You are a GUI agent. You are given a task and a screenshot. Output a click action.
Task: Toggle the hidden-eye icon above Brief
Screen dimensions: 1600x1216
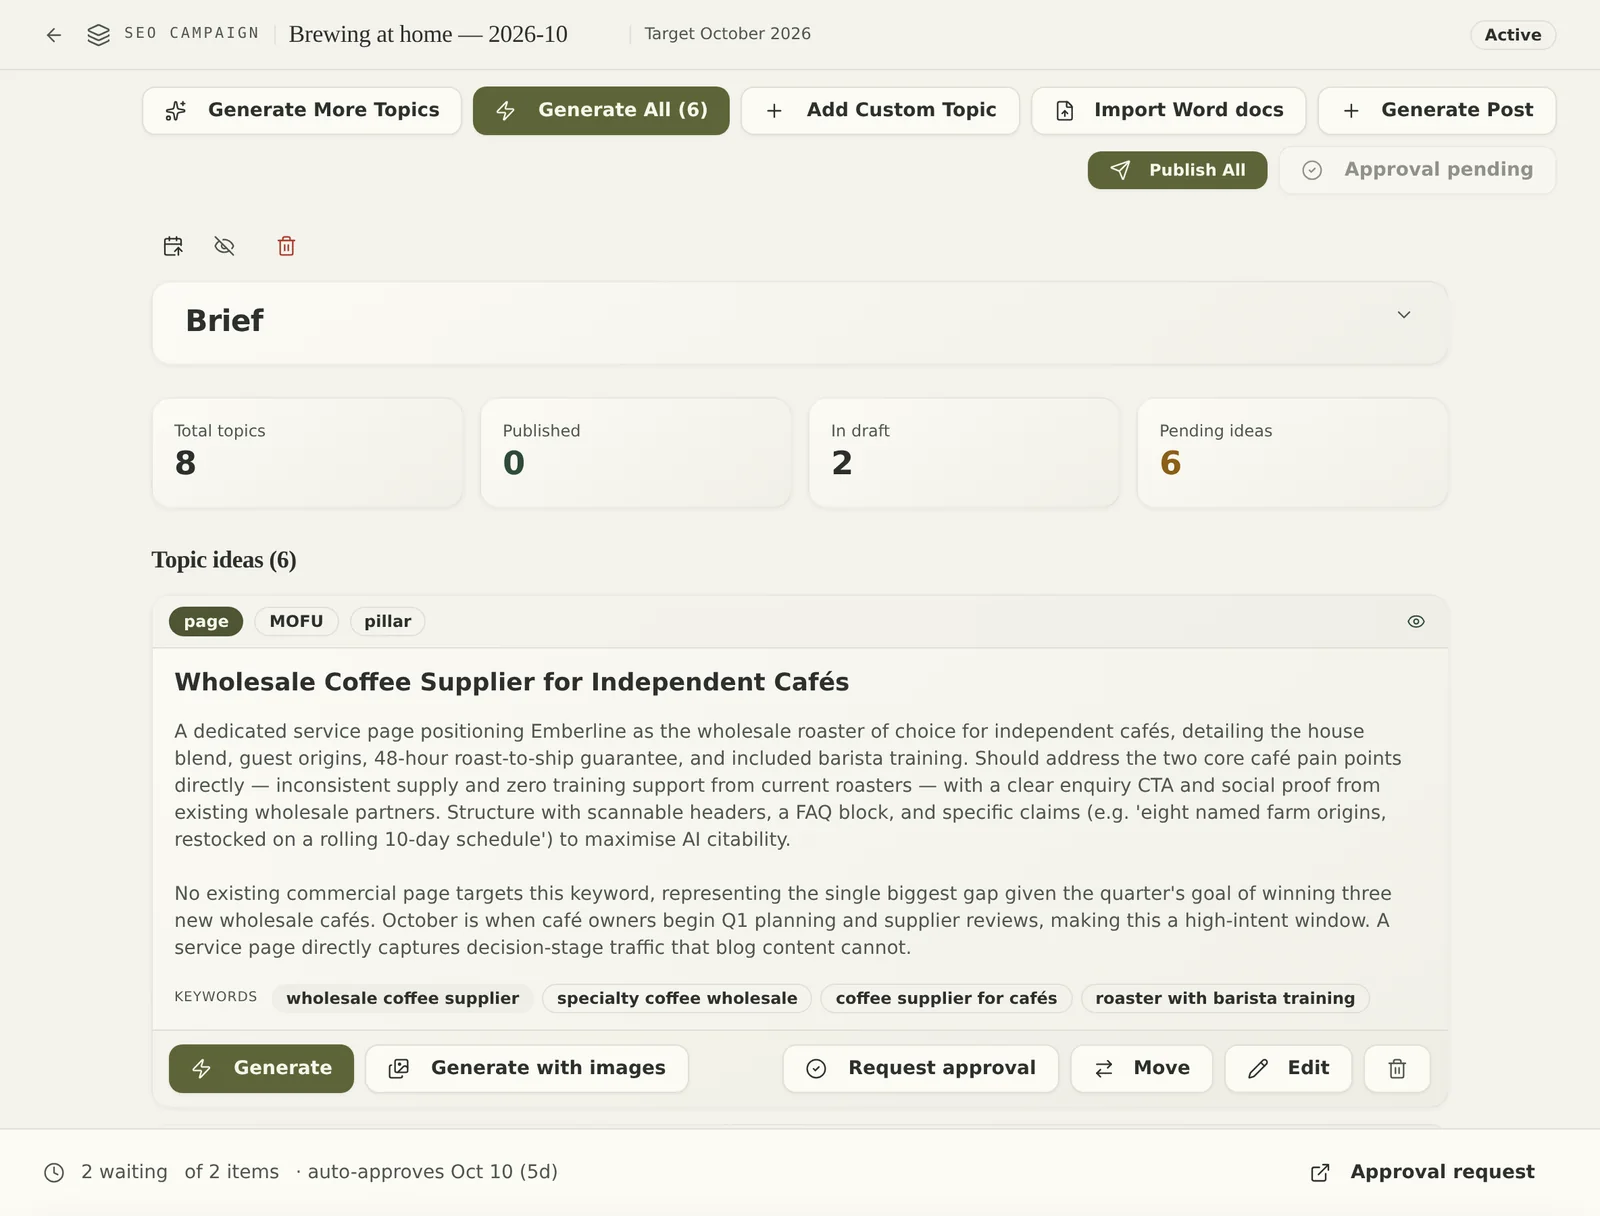225,246
